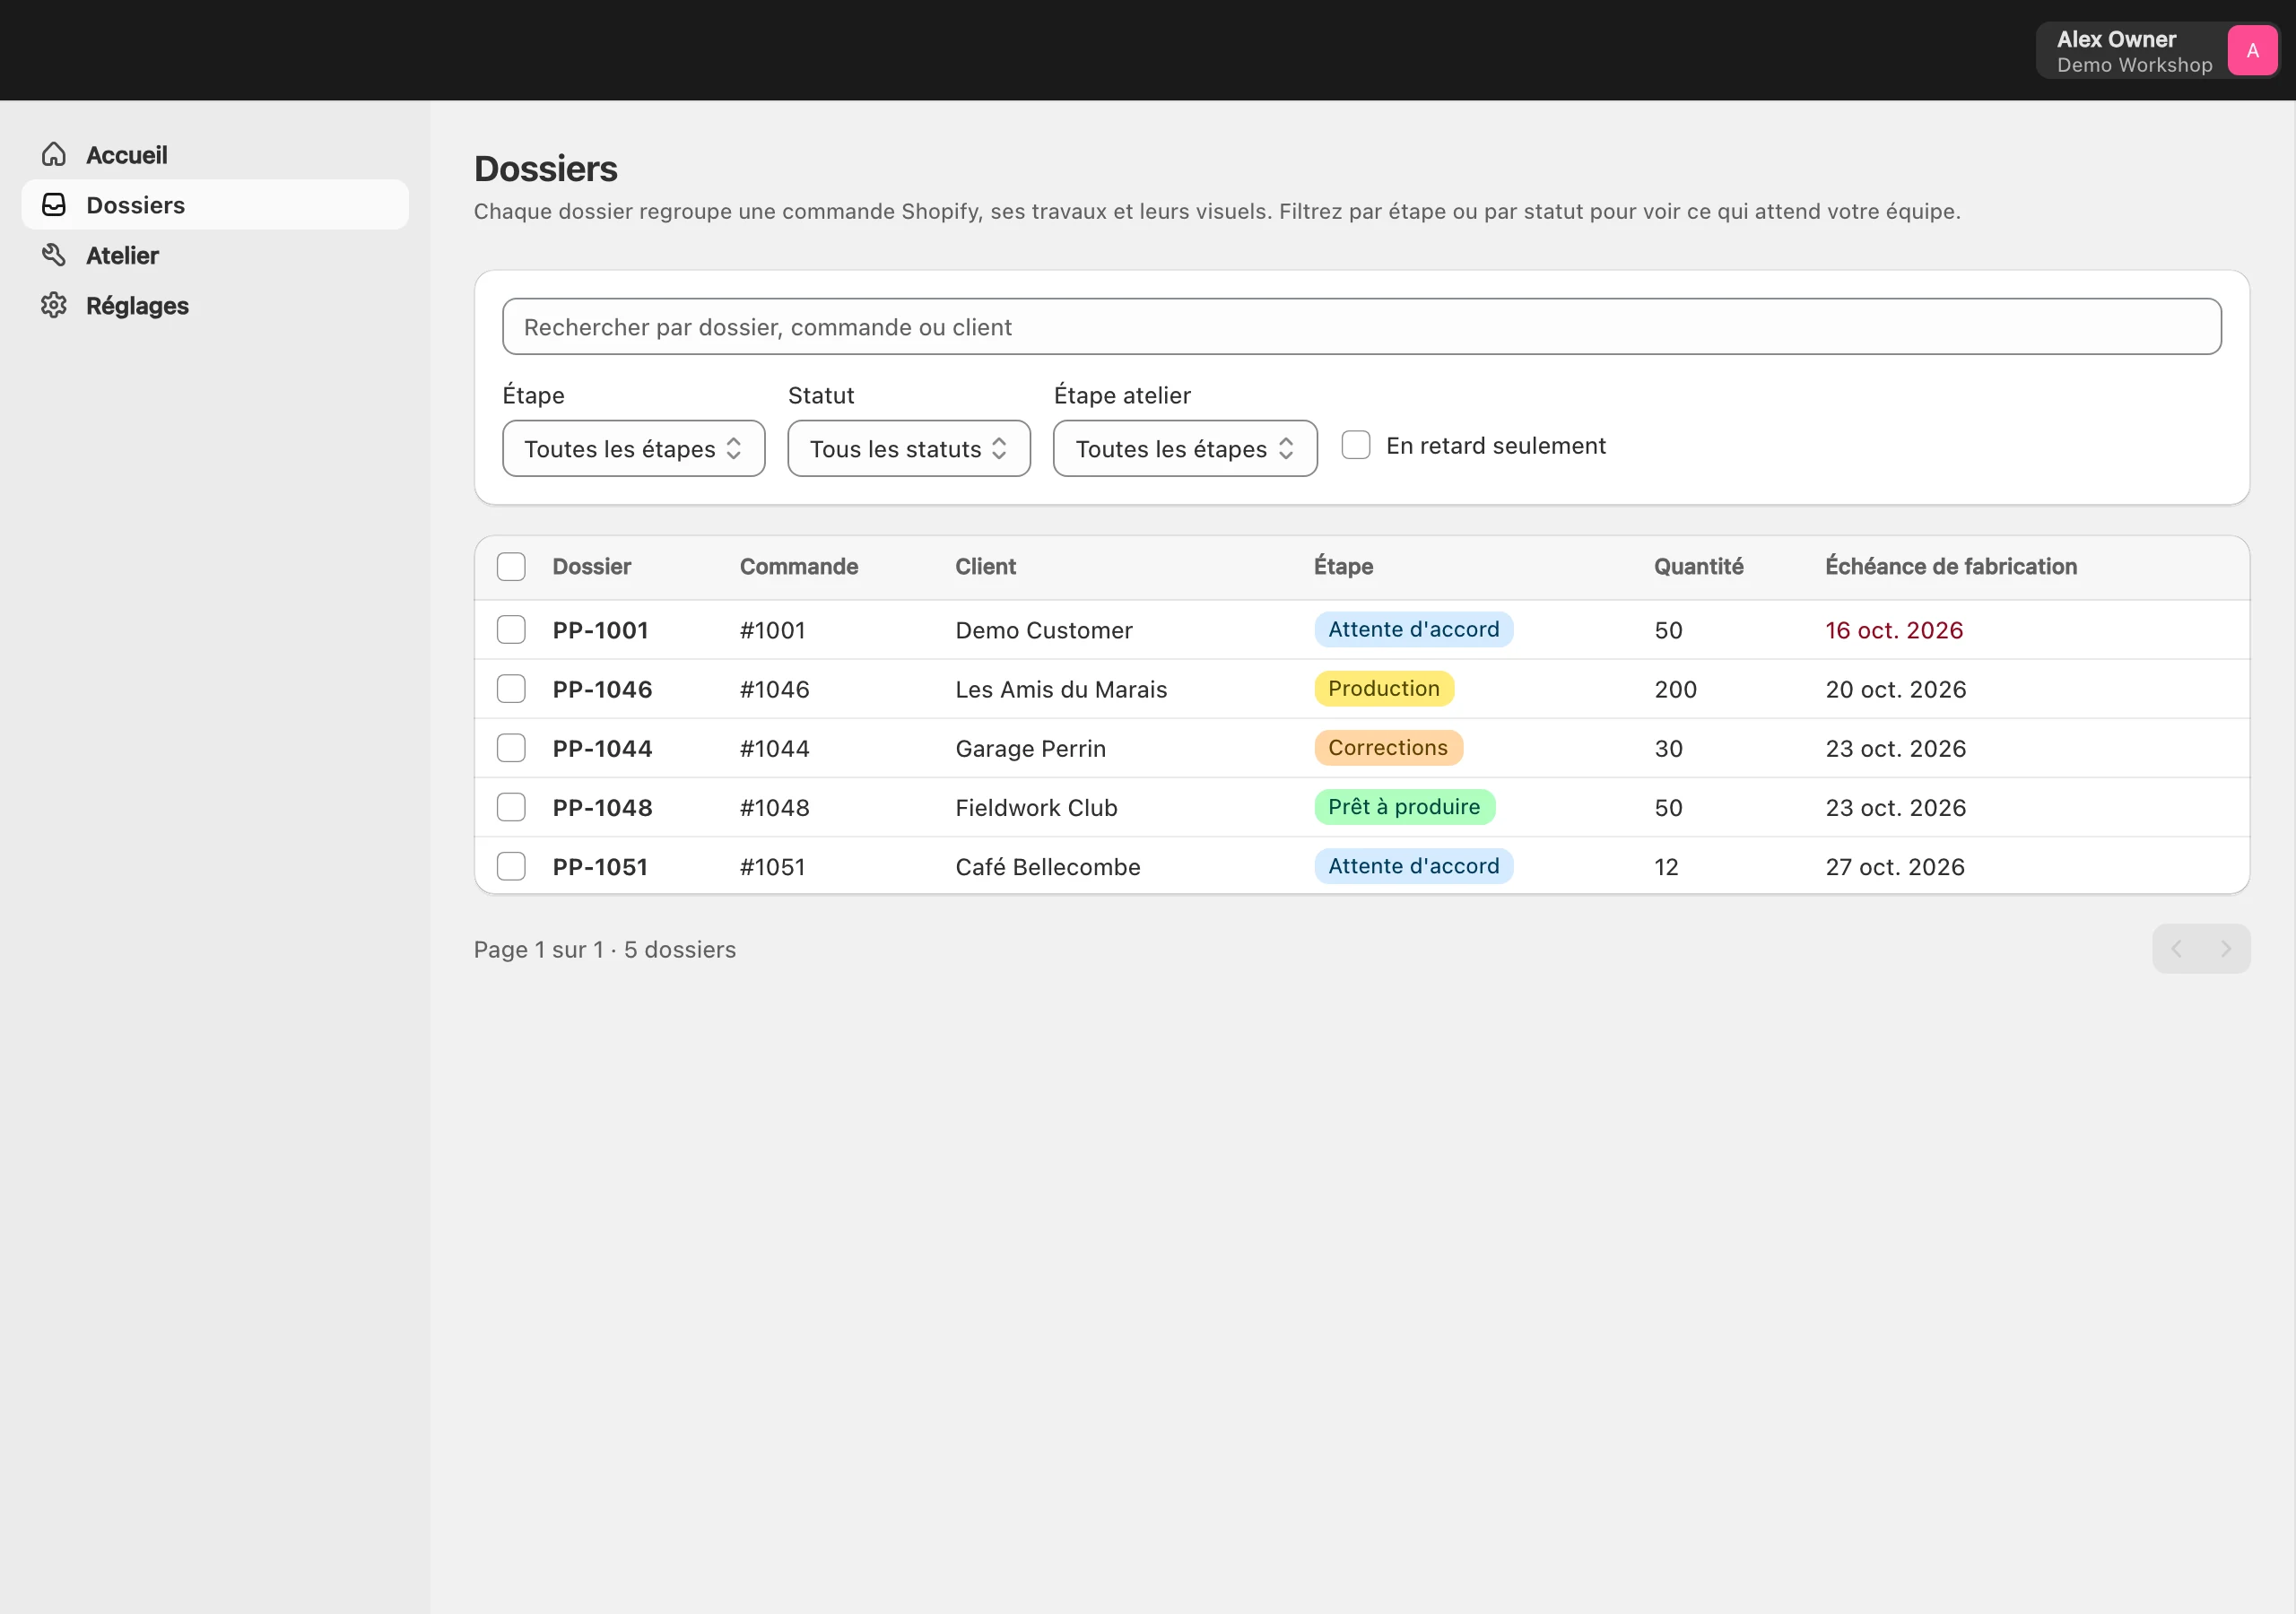Go to previous page arrow
The image size is (2296, 1614).
[2176, 948]
